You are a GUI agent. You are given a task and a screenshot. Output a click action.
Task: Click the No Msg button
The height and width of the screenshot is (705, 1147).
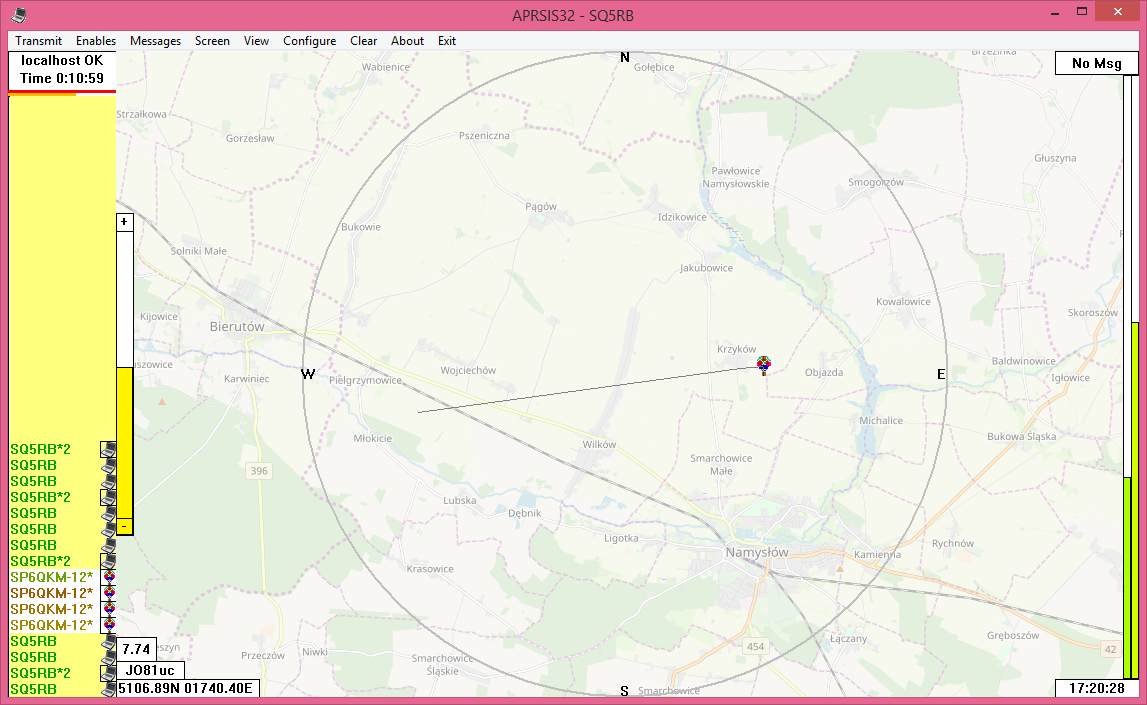click(x=1097, y=64)
